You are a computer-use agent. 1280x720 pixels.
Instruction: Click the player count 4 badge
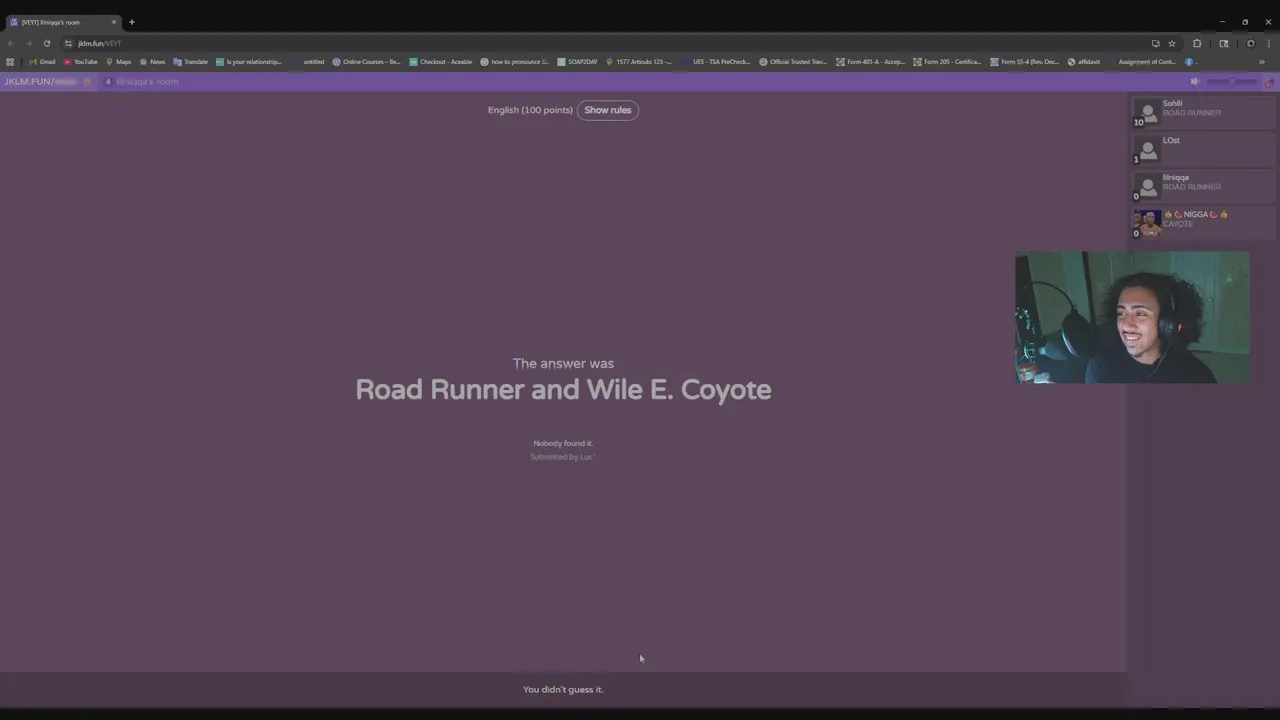(x=108, y=81)
